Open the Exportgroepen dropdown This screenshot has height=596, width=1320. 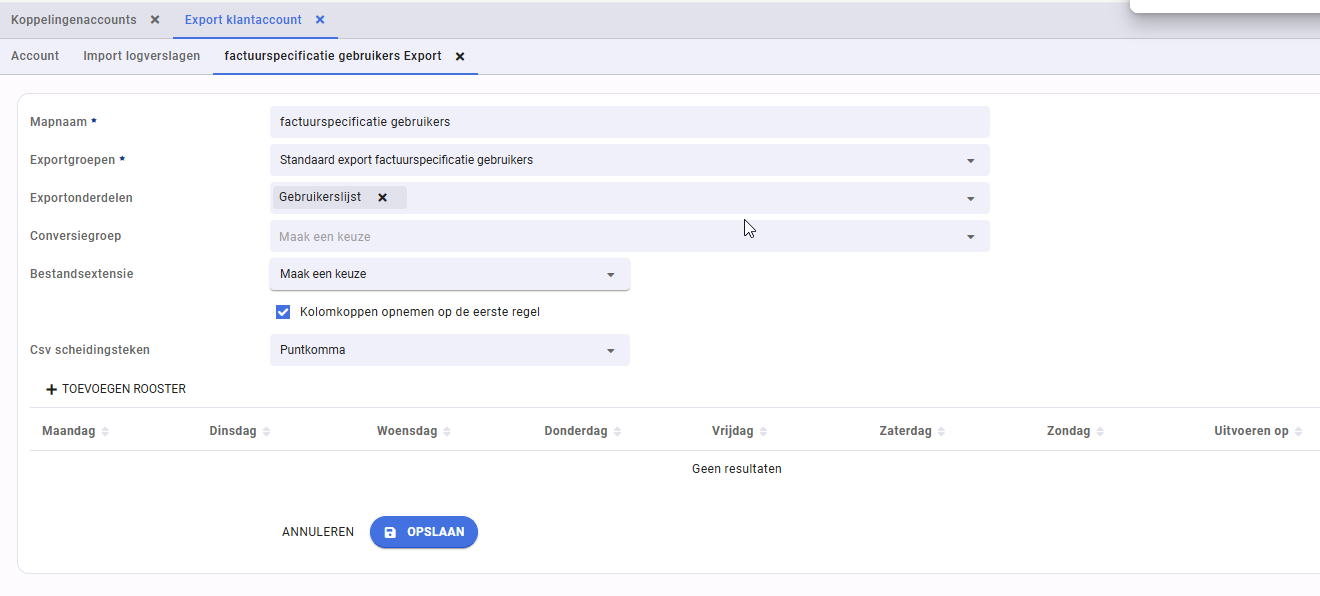(970, 161)
